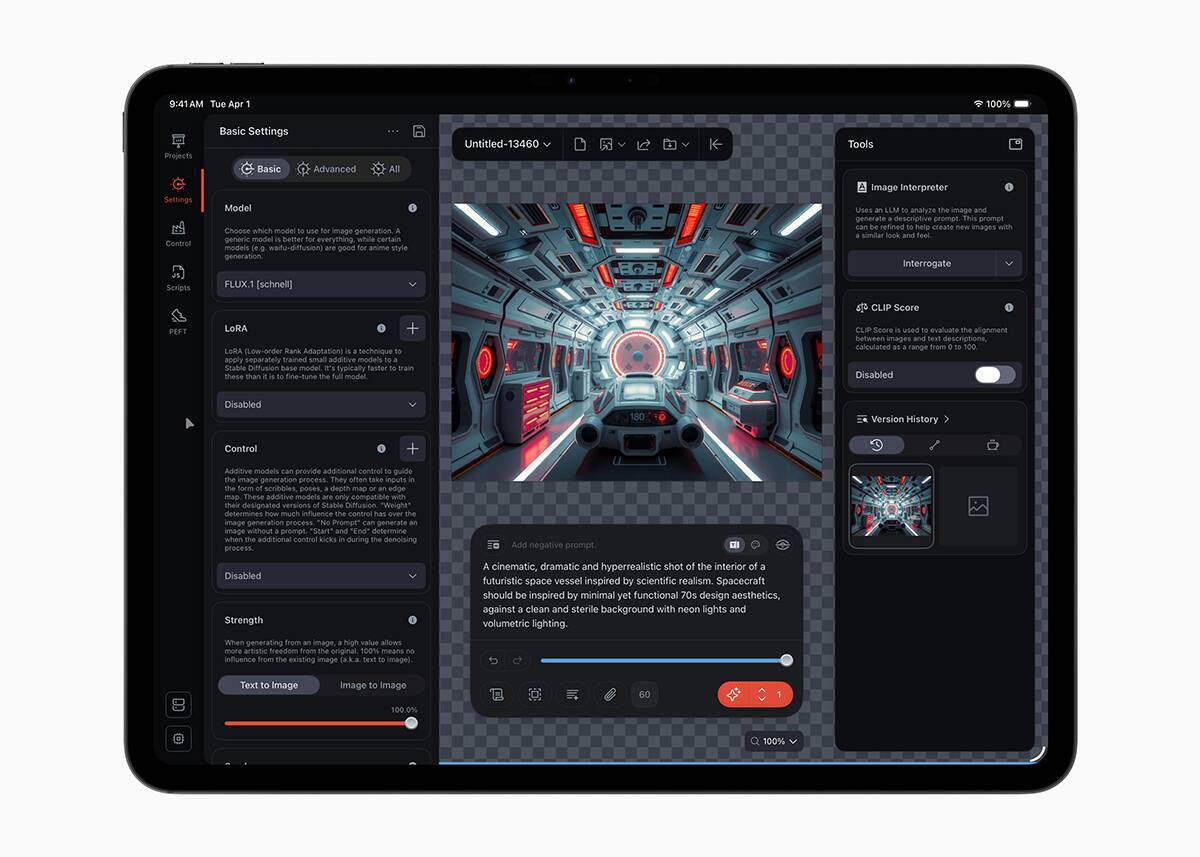Show info for CLIP Score
1200x857 pixels.
click(1008, 307)
